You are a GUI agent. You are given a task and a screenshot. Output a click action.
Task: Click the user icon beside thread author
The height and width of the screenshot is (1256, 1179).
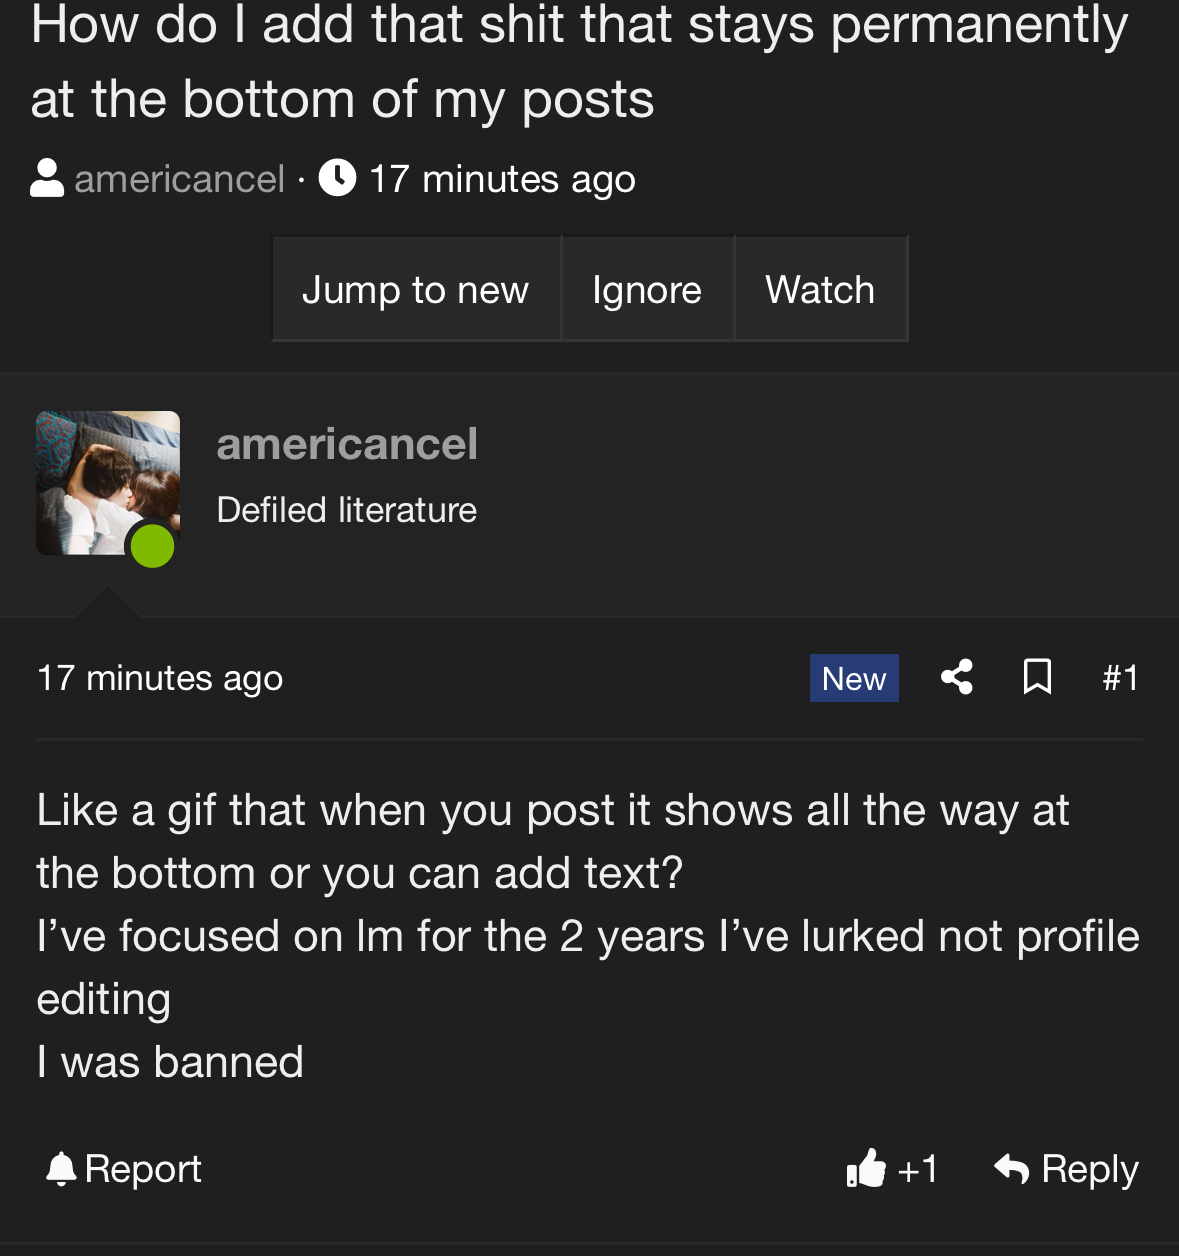(47, 179)
